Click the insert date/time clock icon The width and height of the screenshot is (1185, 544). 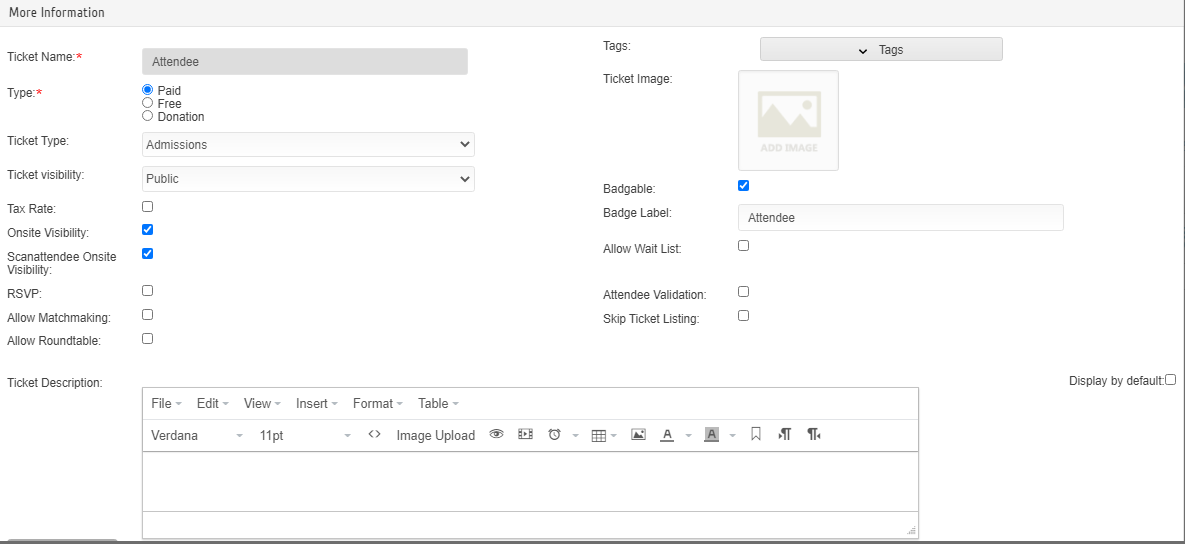[x=554, y=434]
